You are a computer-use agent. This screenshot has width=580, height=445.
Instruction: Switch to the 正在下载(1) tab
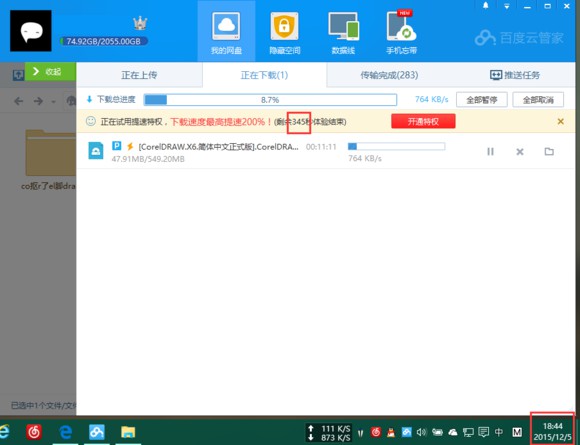click(x=264, y=75)
